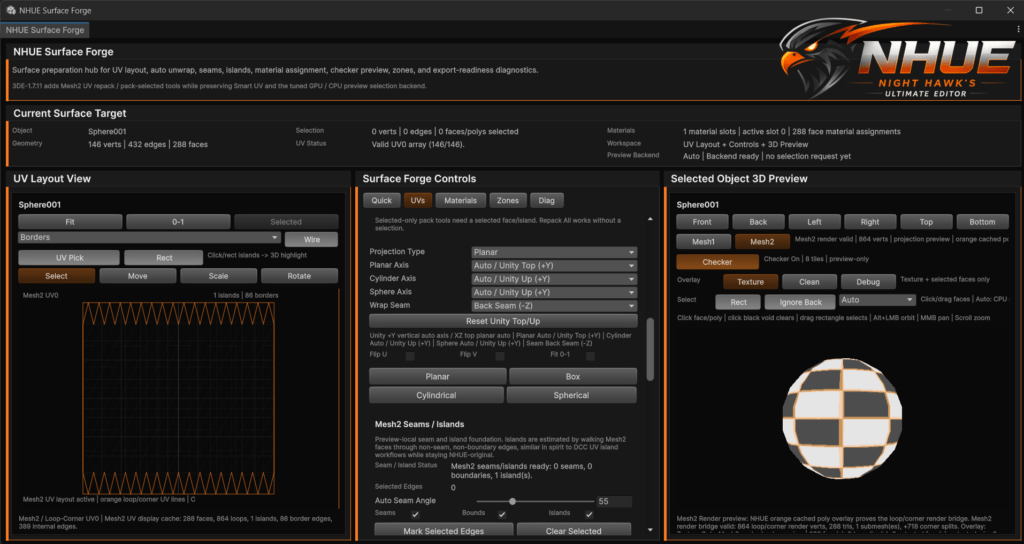Switch 3D preview to Front view
The width and height of the screenshot is (1024, 544).
[702, 222]
